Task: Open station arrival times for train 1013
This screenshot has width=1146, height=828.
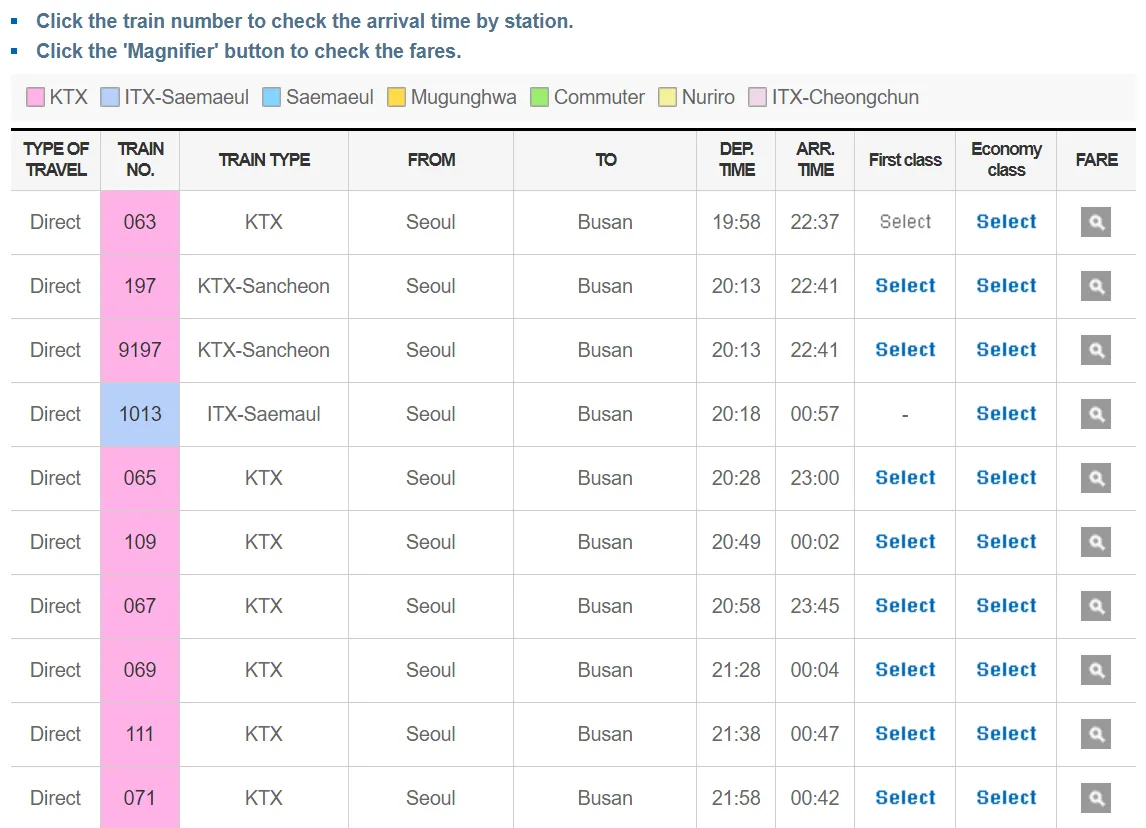Action: [x=139, y=414]
